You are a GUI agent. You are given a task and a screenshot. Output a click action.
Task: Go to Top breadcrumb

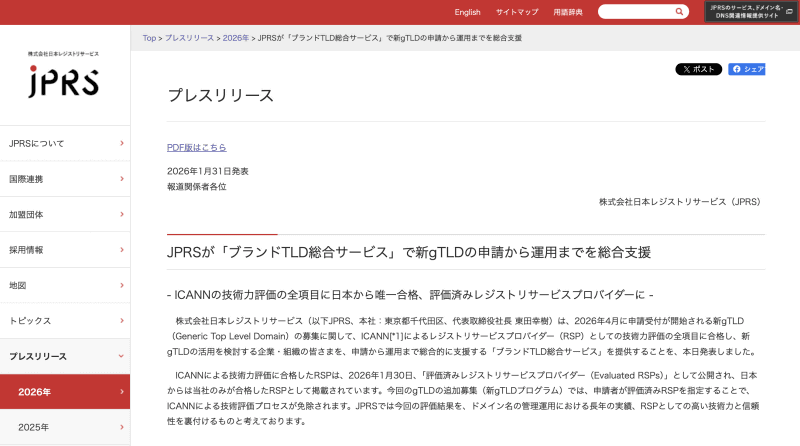click(x=149, y=38)
